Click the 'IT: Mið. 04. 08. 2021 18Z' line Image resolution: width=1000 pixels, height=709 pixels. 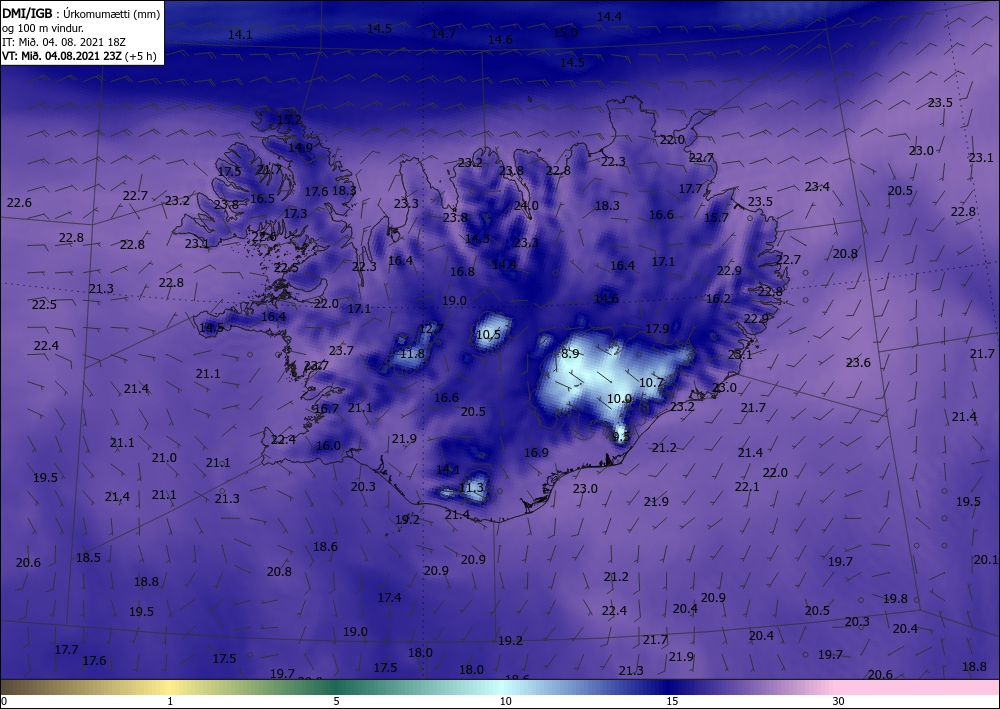click(64, 42)
